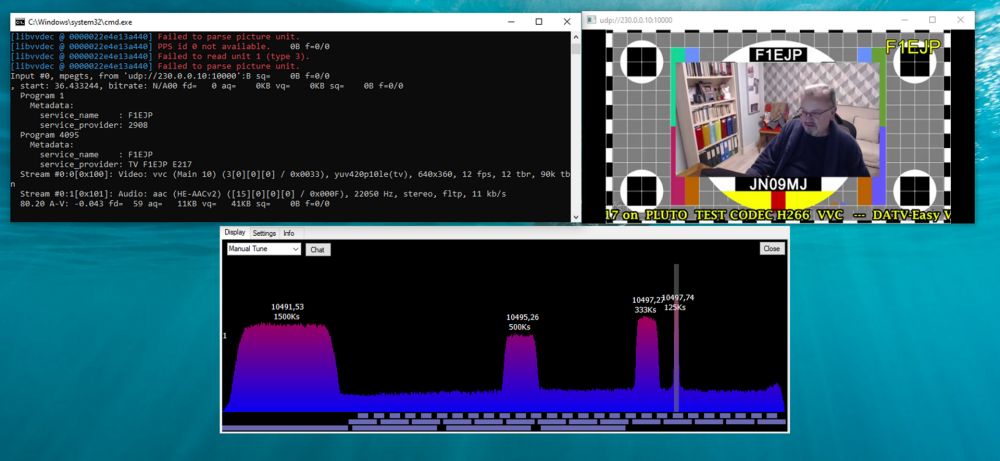
Task: Click the cmd.exe title bar icon
Action: (19, 21)
